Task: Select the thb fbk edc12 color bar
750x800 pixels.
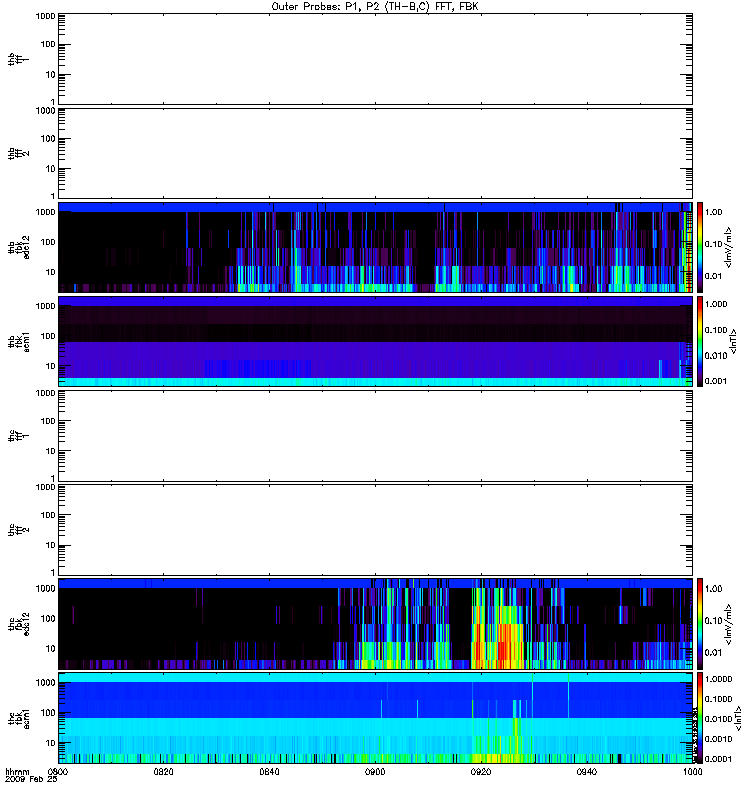Action: [x=700, y=247]
